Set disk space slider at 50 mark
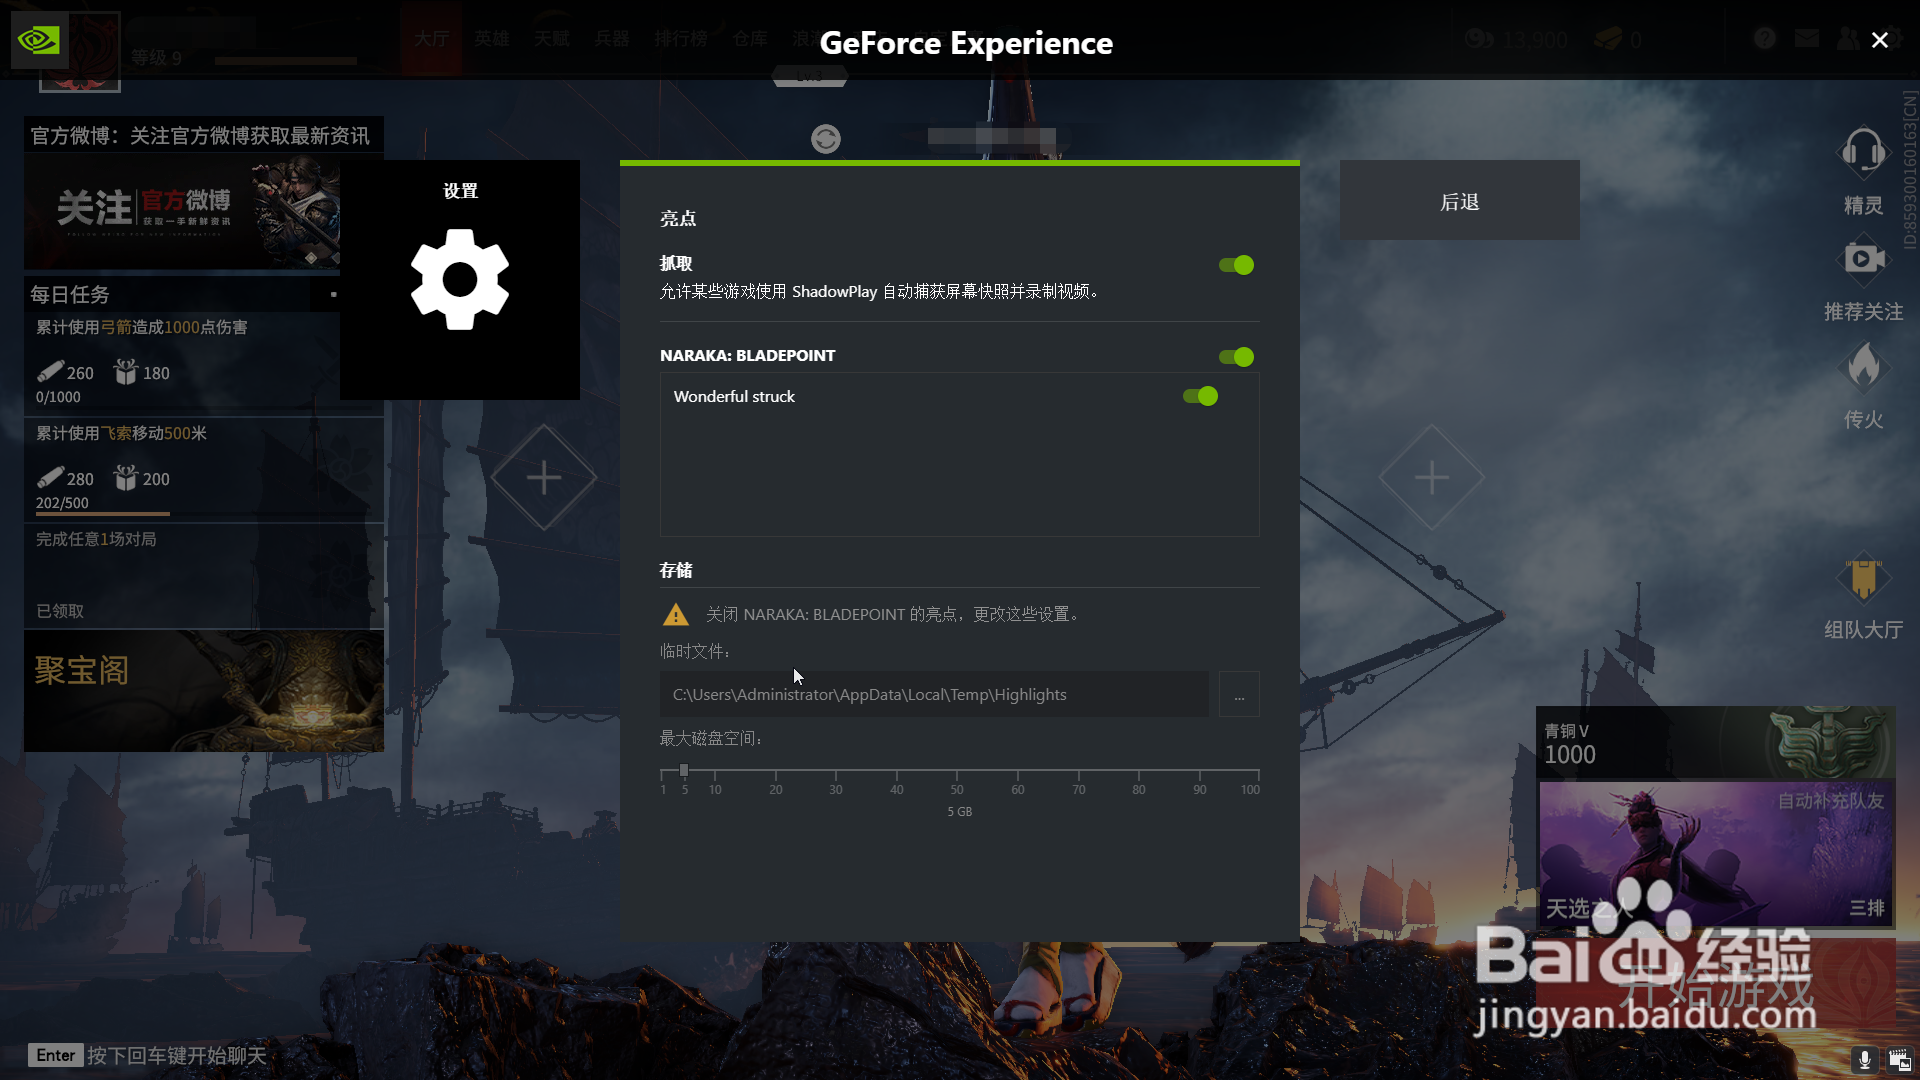Image resolution: width=1920 pixels, height=1080 pixels. coord(957,772)
